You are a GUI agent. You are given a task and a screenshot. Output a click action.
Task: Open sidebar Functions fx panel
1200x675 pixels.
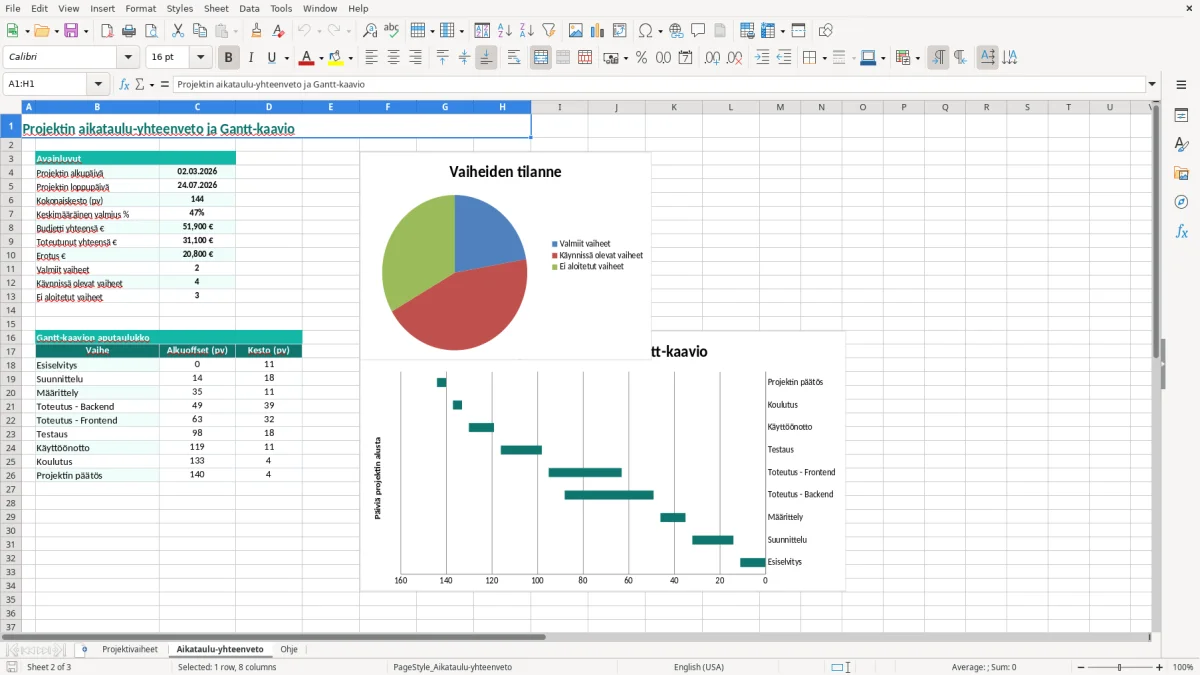(x=1181, y=232)
